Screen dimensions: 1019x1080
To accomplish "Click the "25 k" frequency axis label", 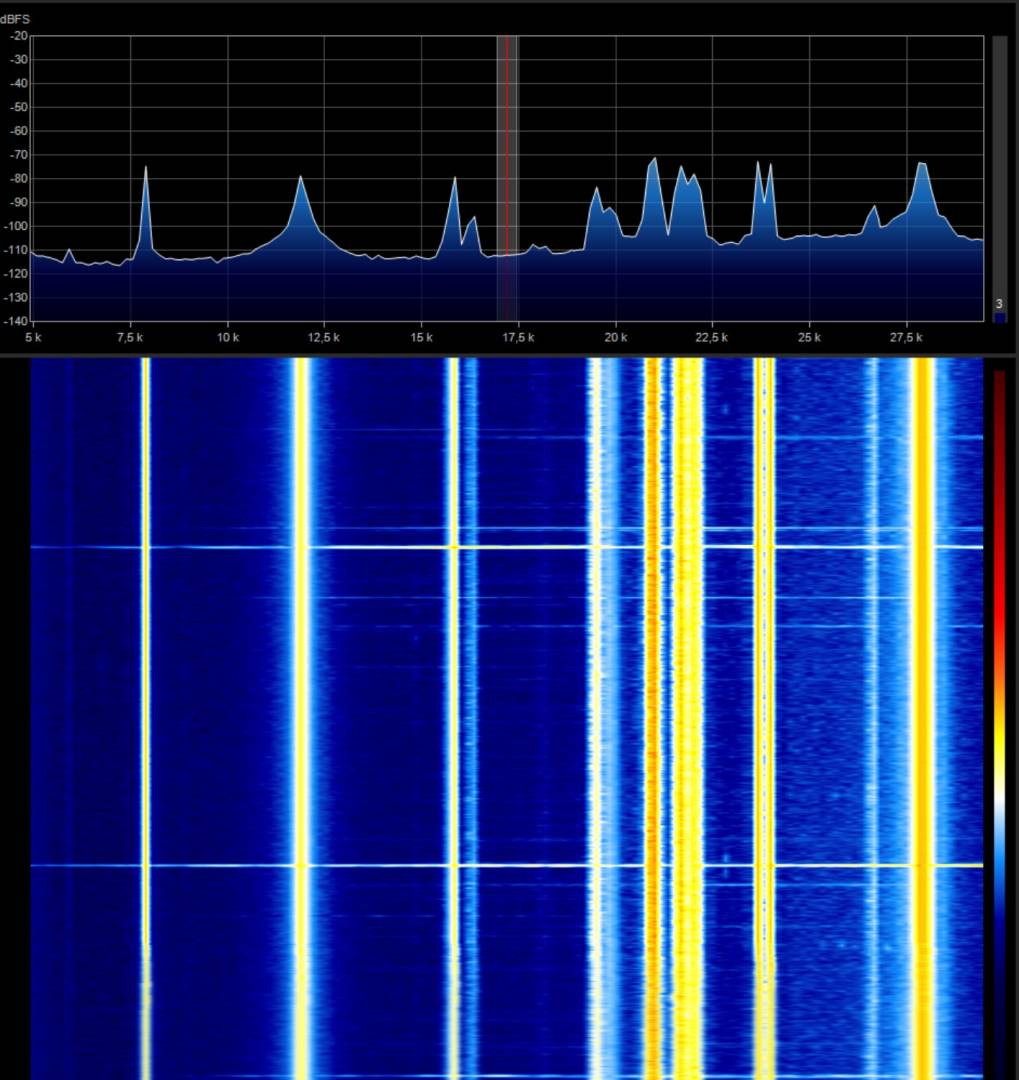I will (809, 339).
